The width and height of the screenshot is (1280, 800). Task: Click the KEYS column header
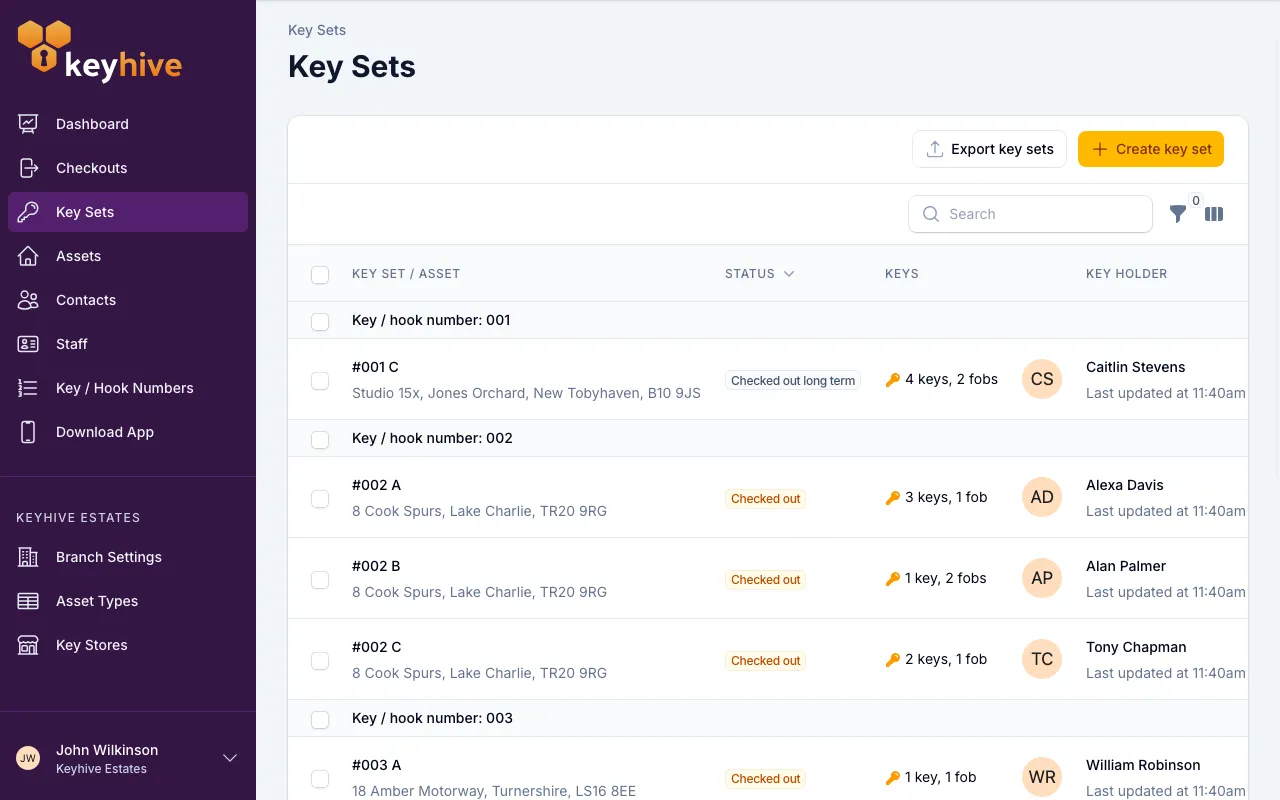point(902,274)
